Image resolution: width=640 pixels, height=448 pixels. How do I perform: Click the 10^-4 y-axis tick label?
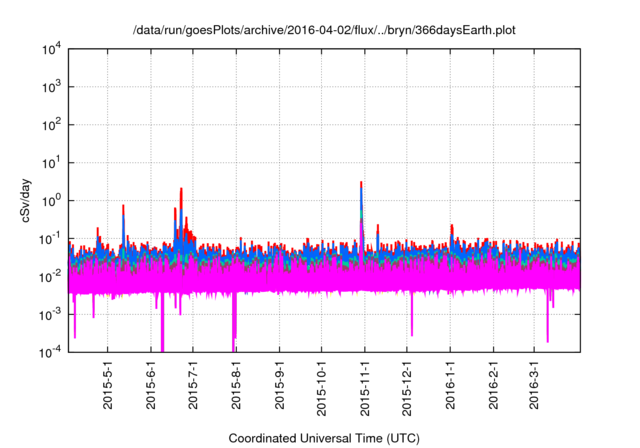[51, 352]
